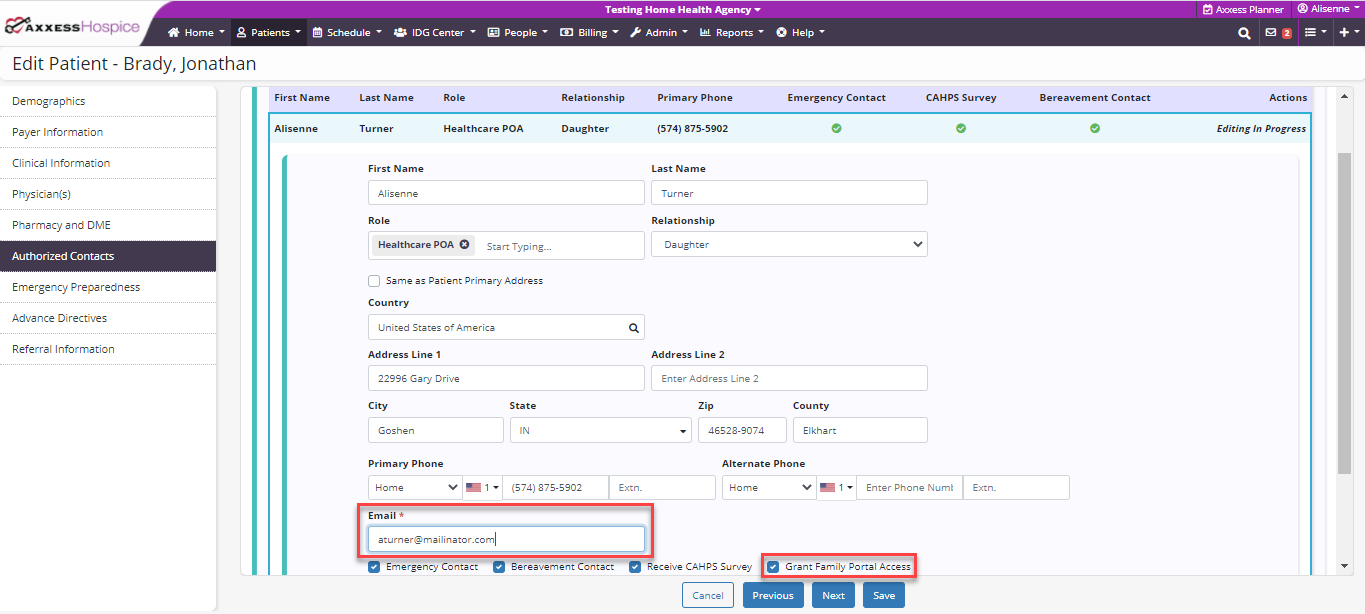This screenshot has width=1365, height=614.
Task: Check Same as Patient Primary Address
Action: 374,281
